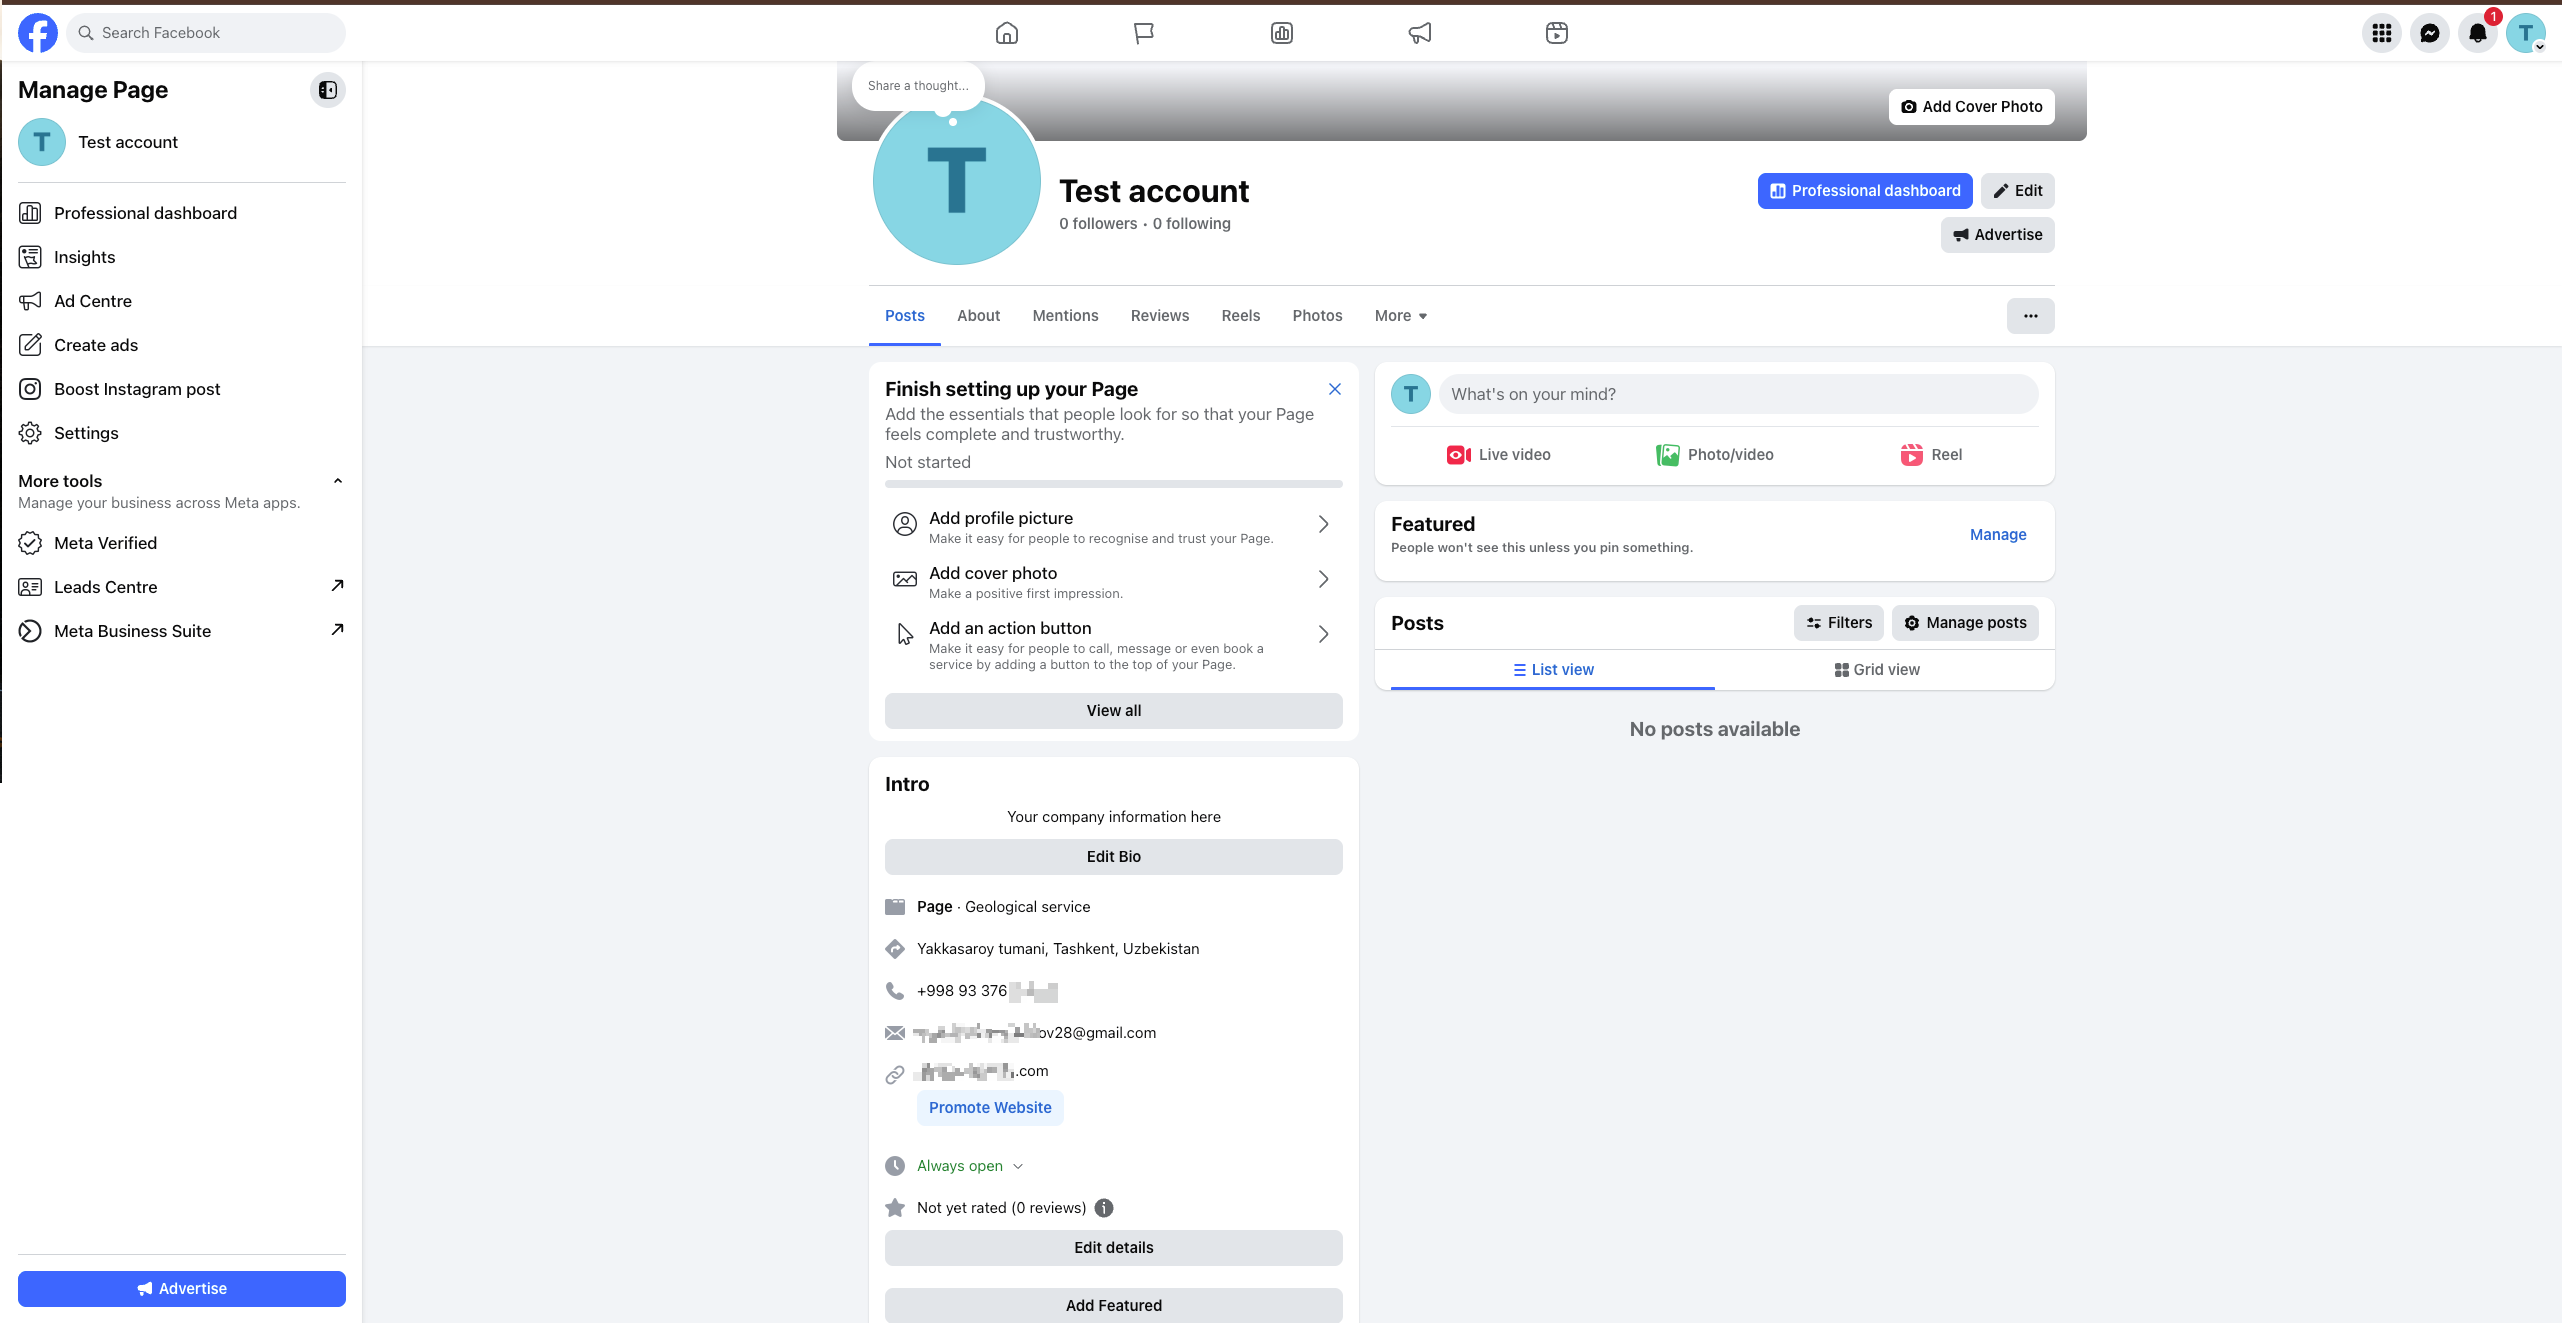The image size is (2562, 1323).
Task: Open the Messenger icon
Action: pos(2430,33)
